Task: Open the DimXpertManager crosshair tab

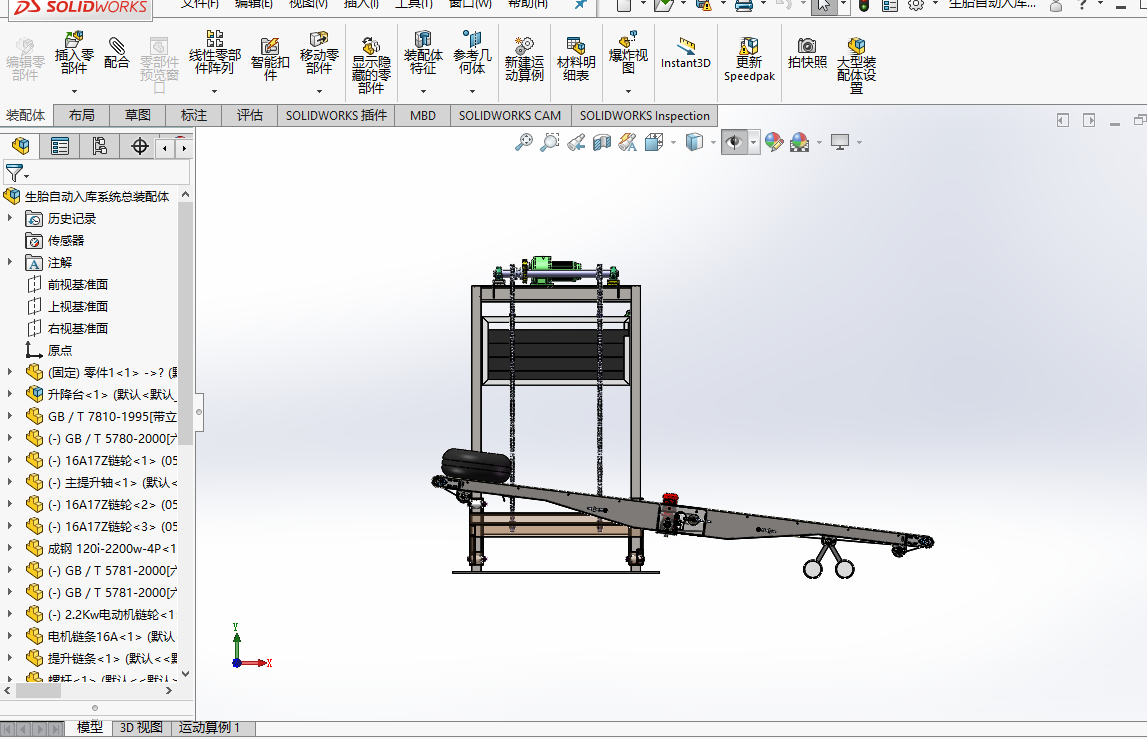Action: 139,146
